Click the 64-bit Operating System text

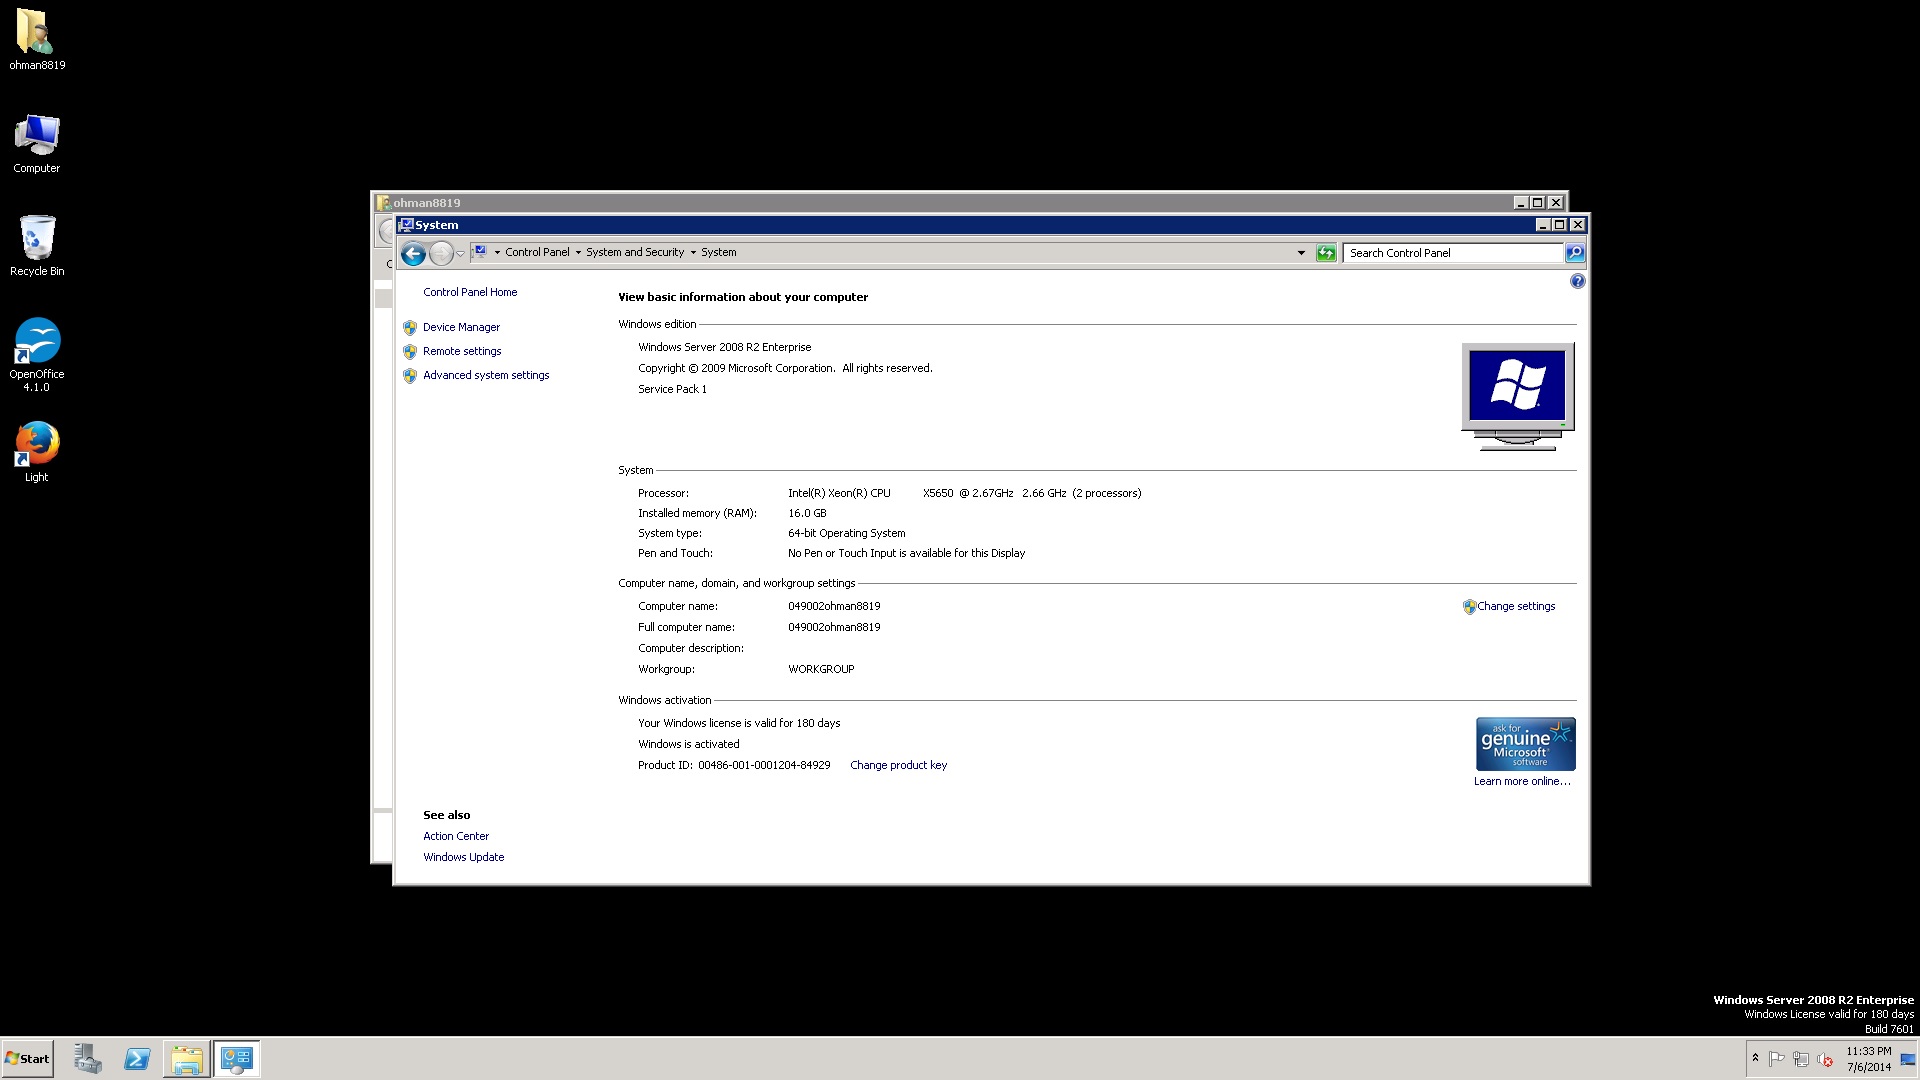point(846,533)
